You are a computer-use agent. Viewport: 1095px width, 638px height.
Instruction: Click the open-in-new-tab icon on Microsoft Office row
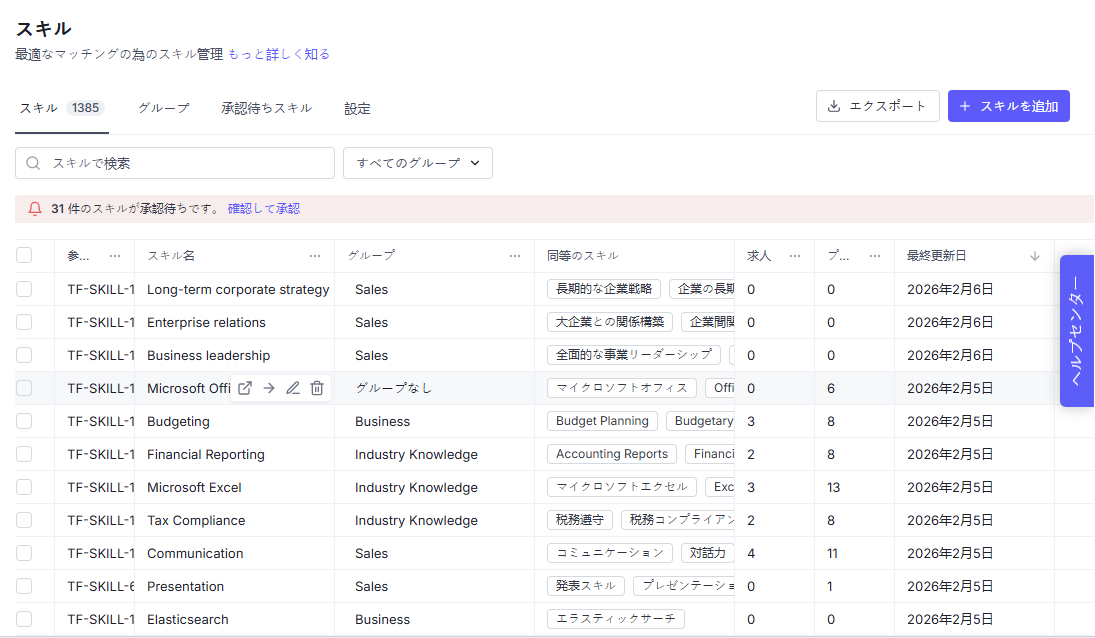pyautogui.click(x=245, y=388)
